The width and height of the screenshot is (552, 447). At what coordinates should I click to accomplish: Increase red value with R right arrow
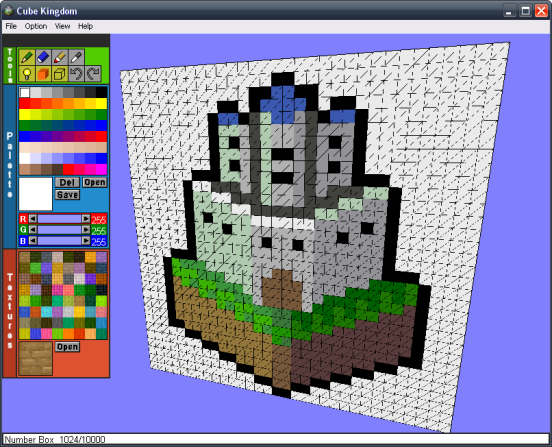click(x=86, y=219)
